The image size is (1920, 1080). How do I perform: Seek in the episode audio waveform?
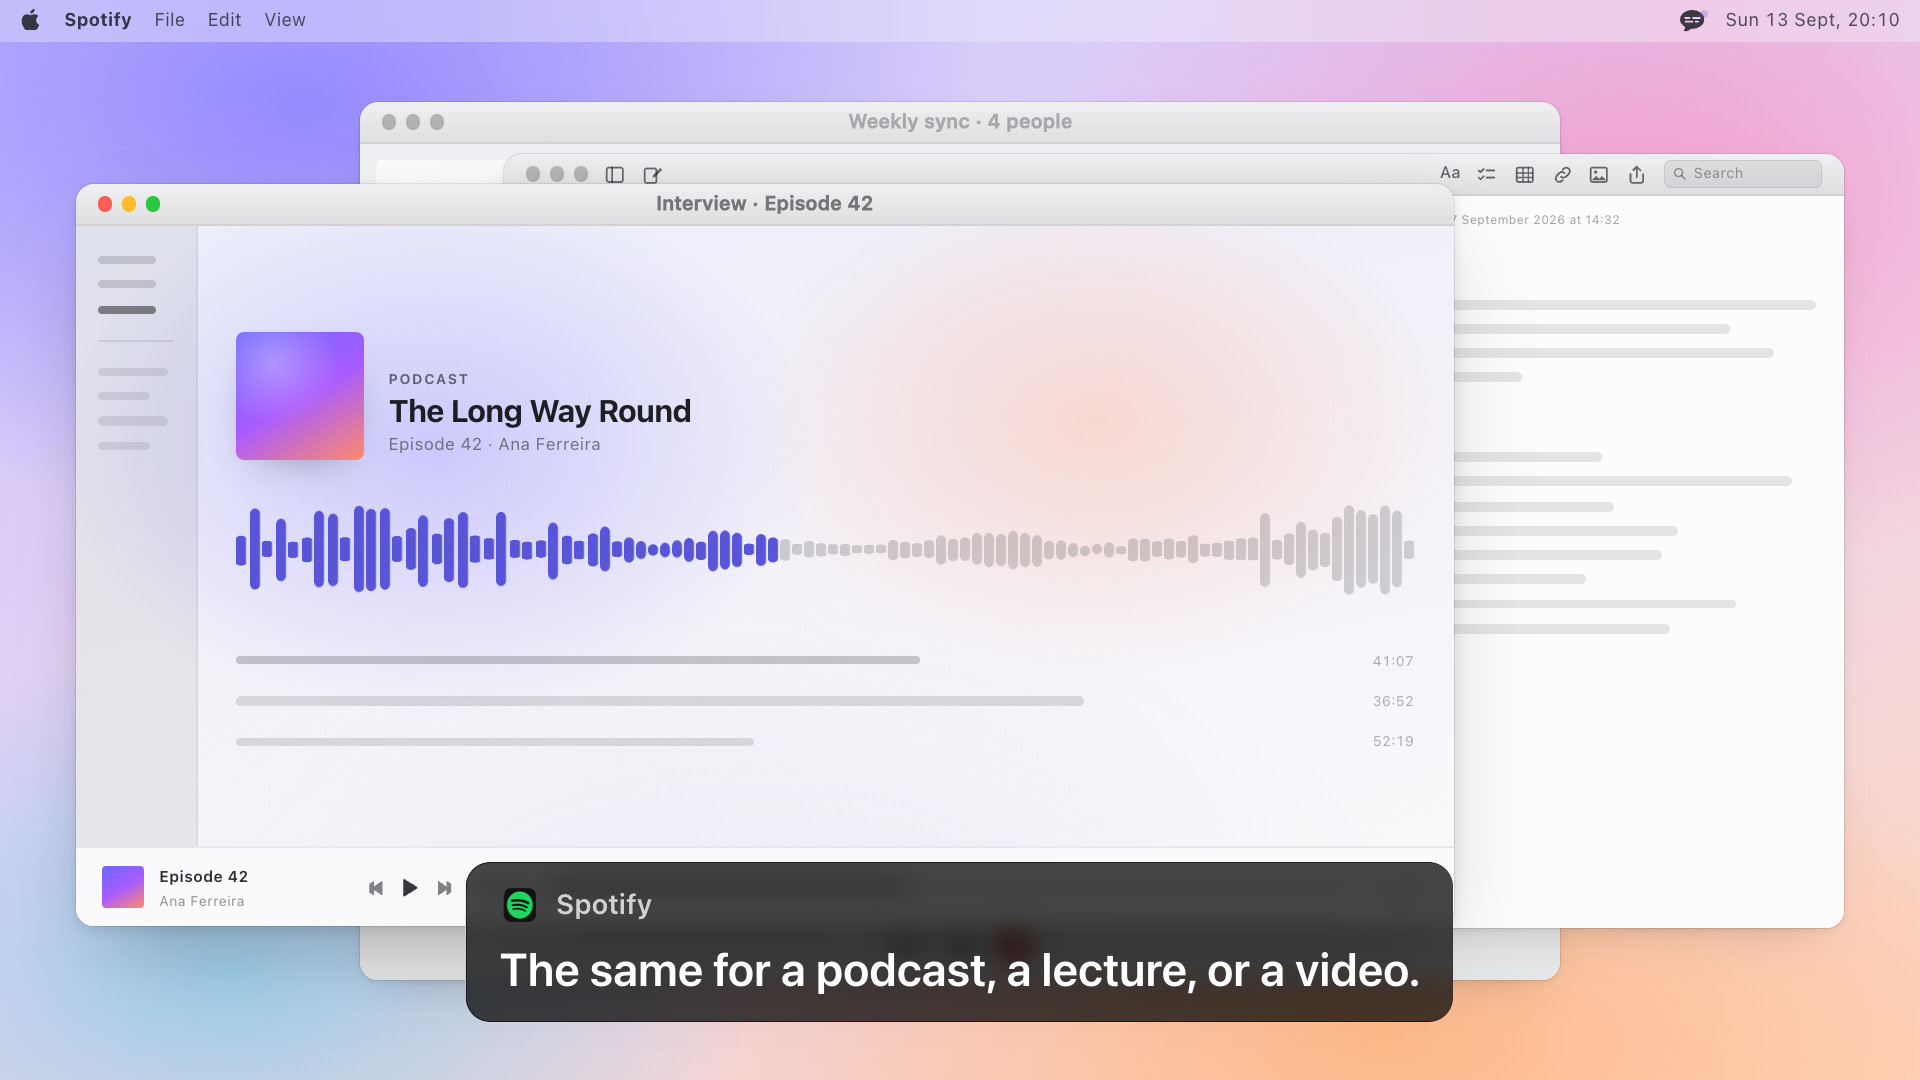click(x=825, y=549)
